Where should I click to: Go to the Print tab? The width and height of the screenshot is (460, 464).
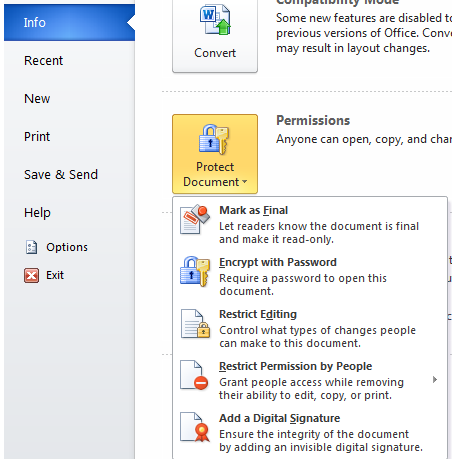[37, 137]
